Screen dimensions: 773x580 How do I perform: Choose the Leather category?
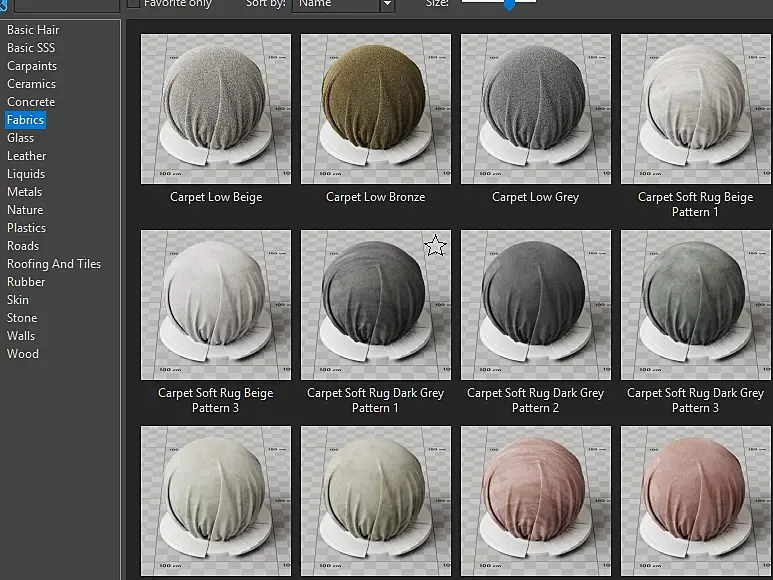pyautogui.click(x=27, y=156)
